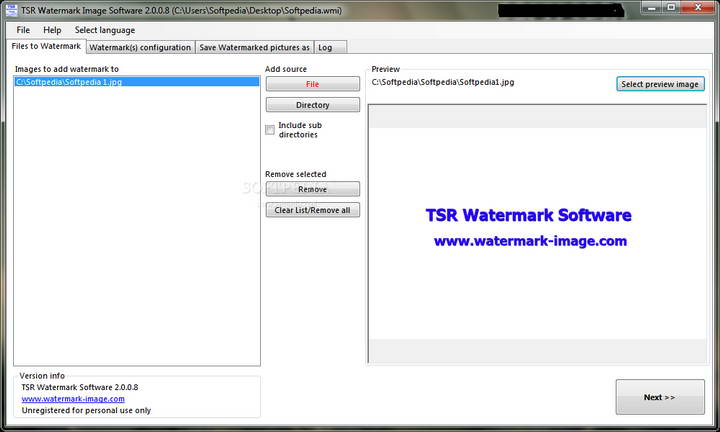Switch to Files to Watermark tab
The width and height of the screenshot is (720, 432).
click(x=46, y=46)
